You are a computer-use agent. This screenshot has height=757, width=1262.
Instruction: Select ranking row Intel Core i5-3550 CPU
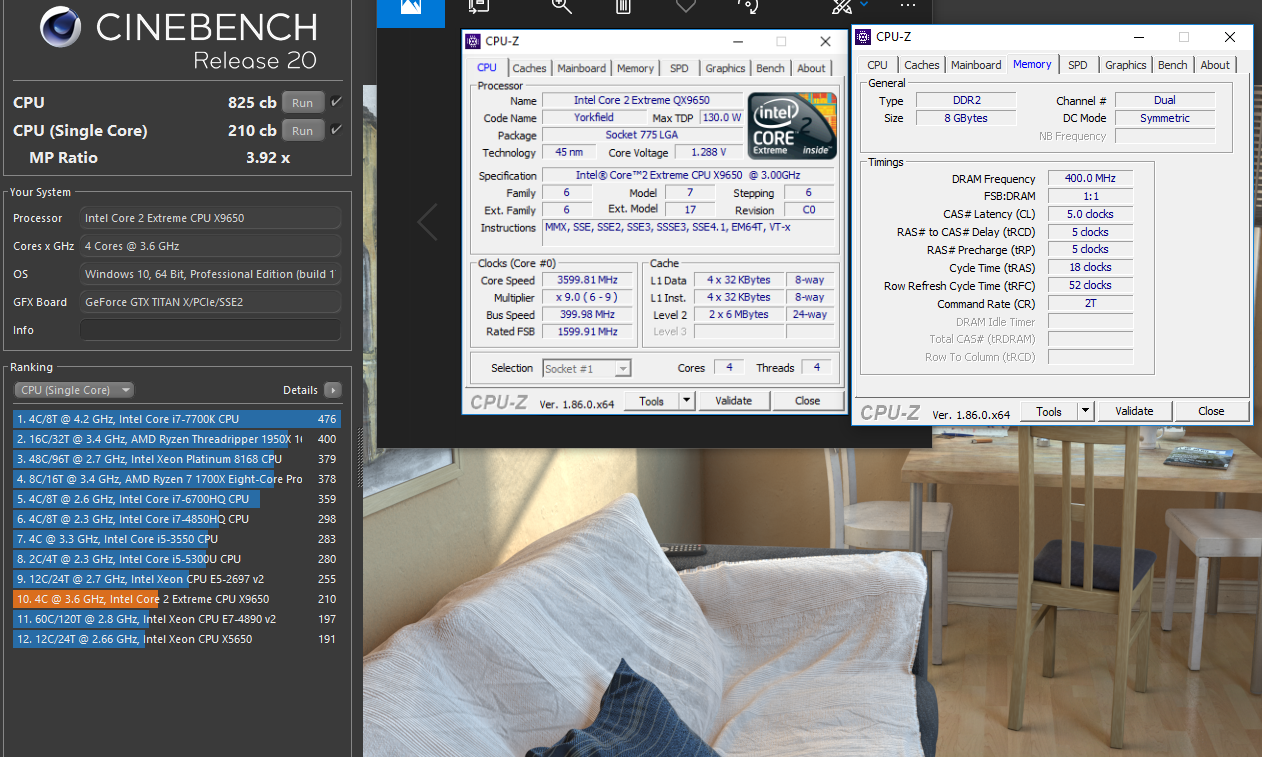[177, 539]
